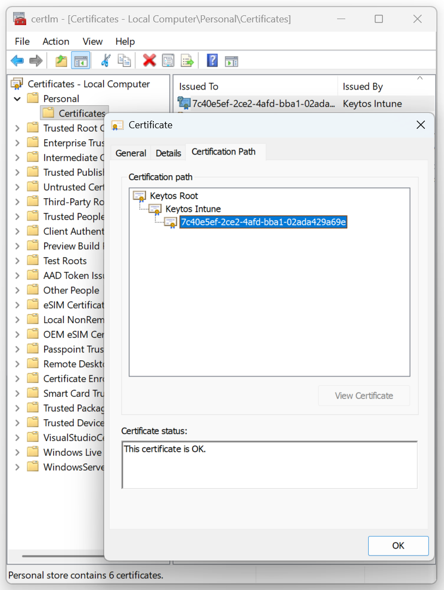Open the File menu
Screen dimensions: 444x590
pyautogui.click(x=22, y=41)
